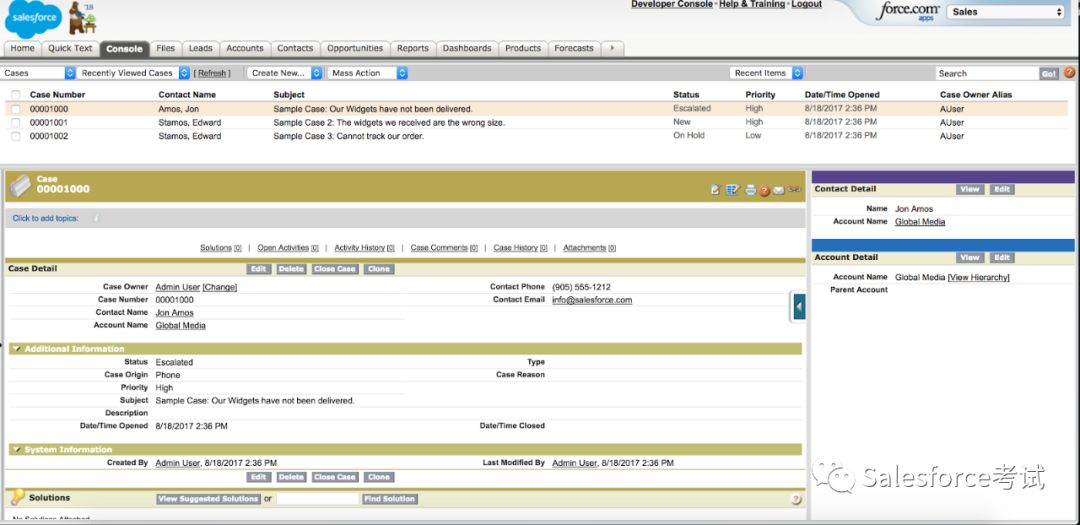Open the info@salesforce.com email link
1080x525 pixels.
(592, 300)
